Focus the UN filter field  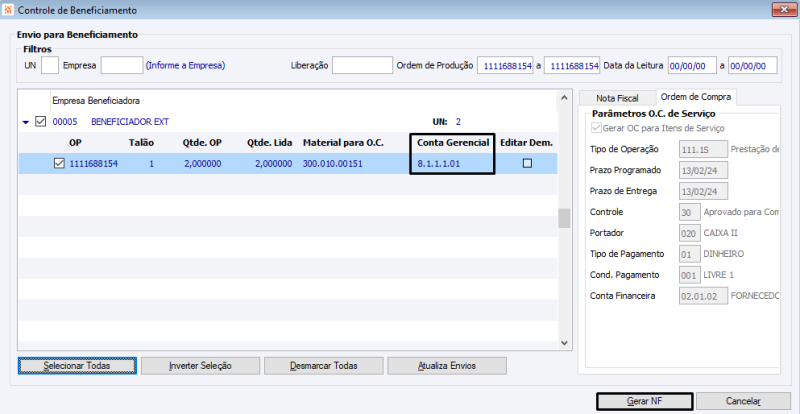pyautogui.click(x=49, y=65)
